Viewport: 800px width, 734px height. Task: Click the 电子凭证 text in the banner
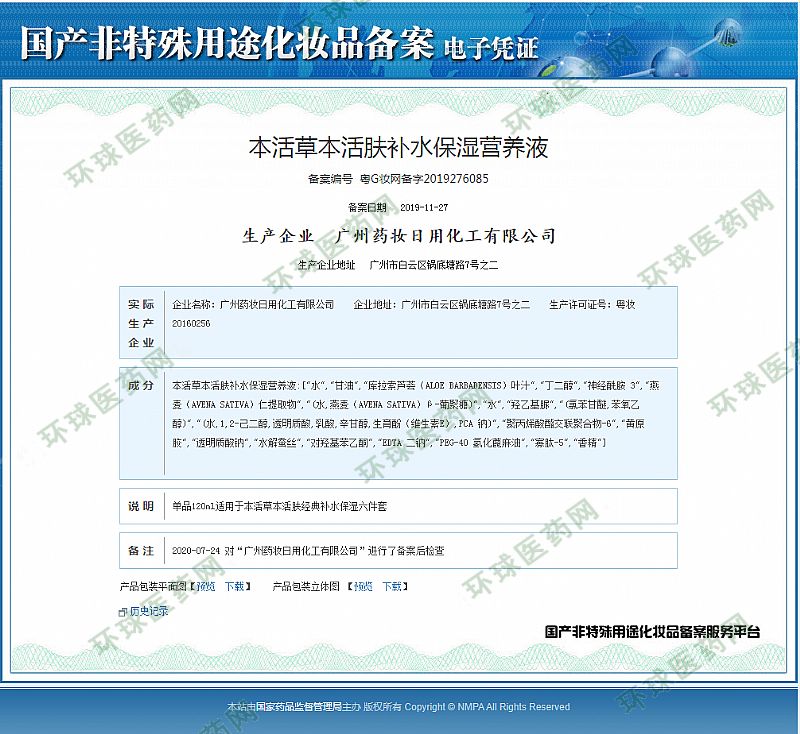click(x=490, y=47)
